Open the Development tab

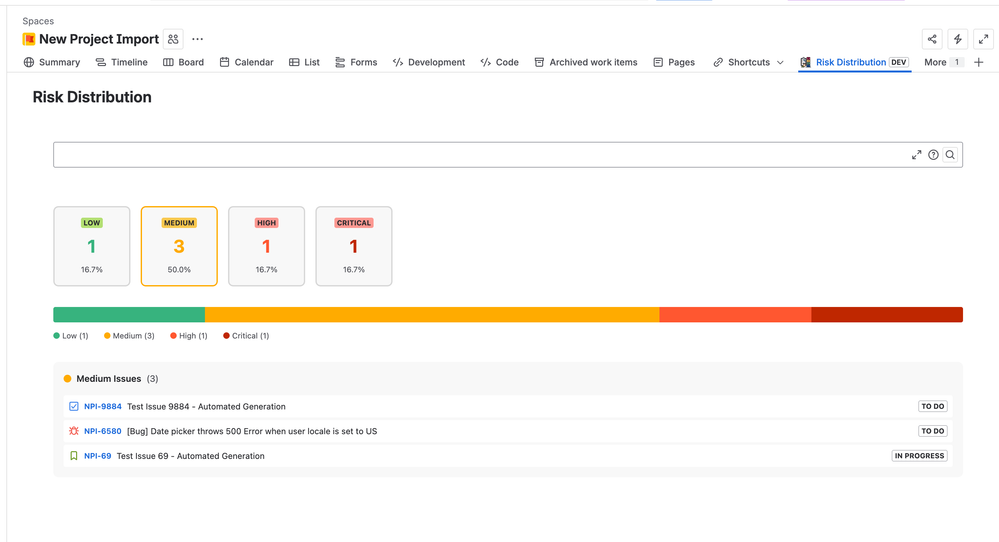click(429, 62)
